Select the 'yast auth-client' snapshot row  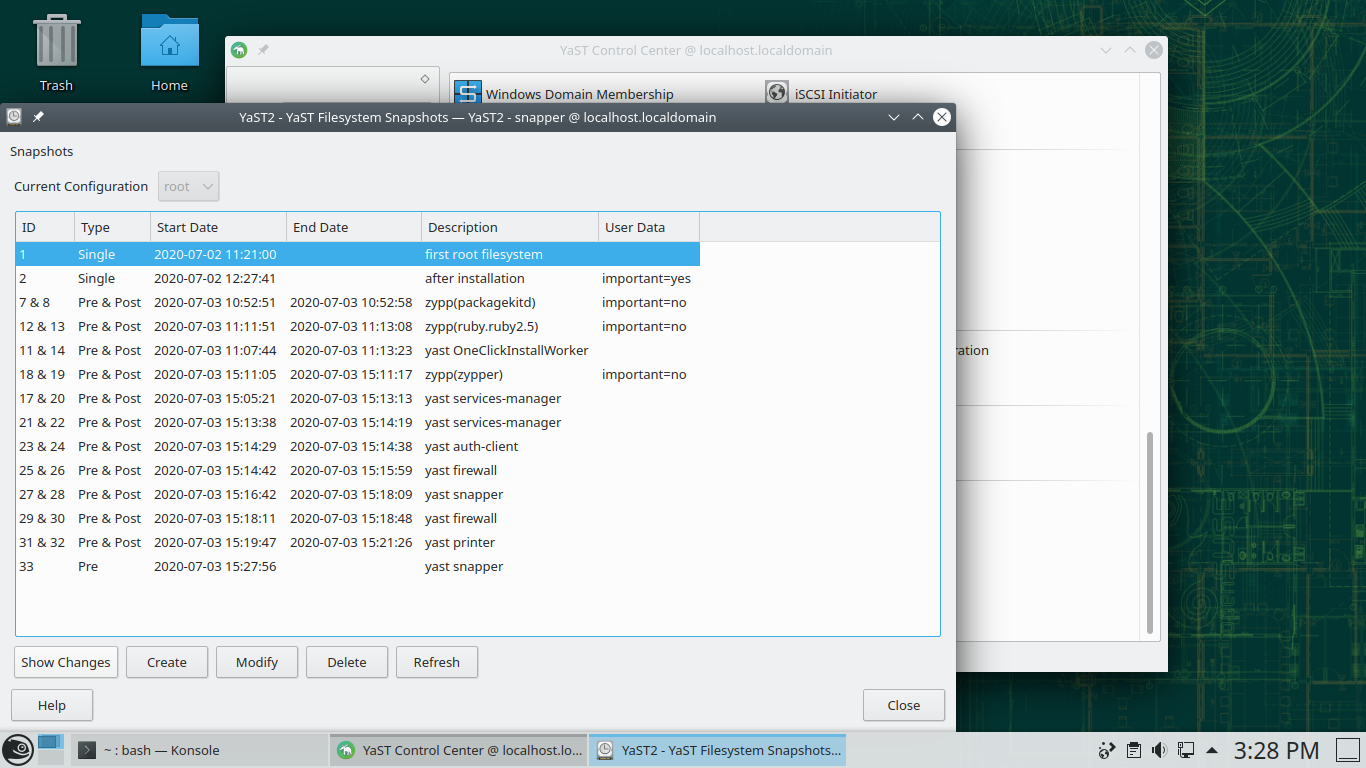click(357, 446)
